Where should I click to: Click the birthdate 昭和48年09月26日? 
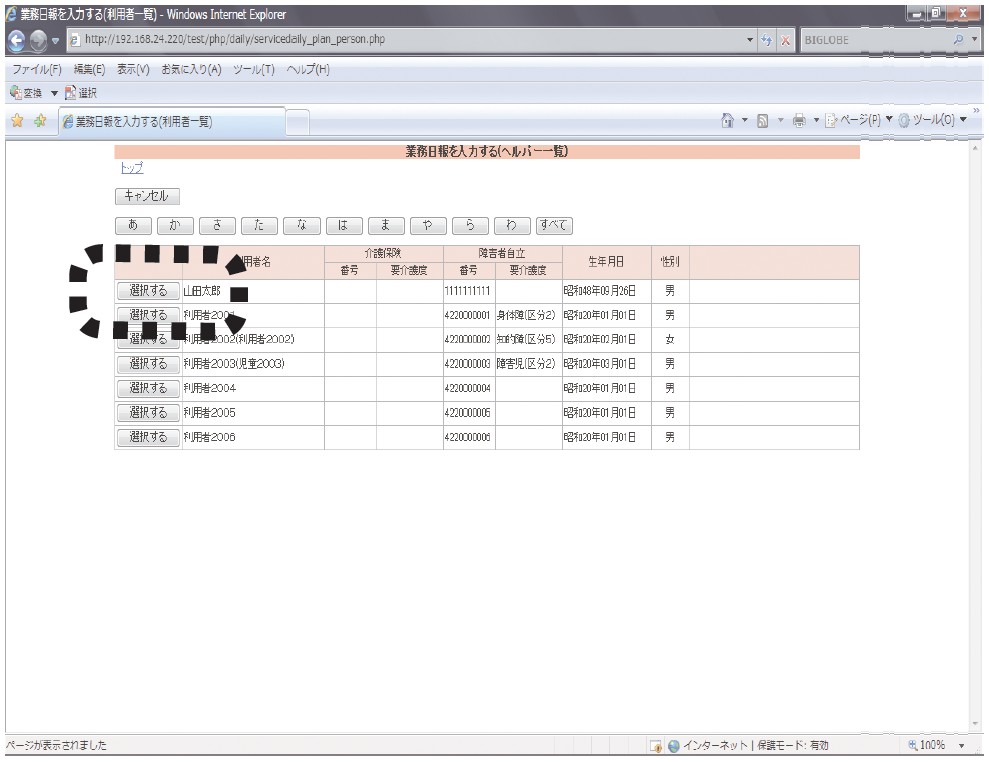tap(600, 291)
